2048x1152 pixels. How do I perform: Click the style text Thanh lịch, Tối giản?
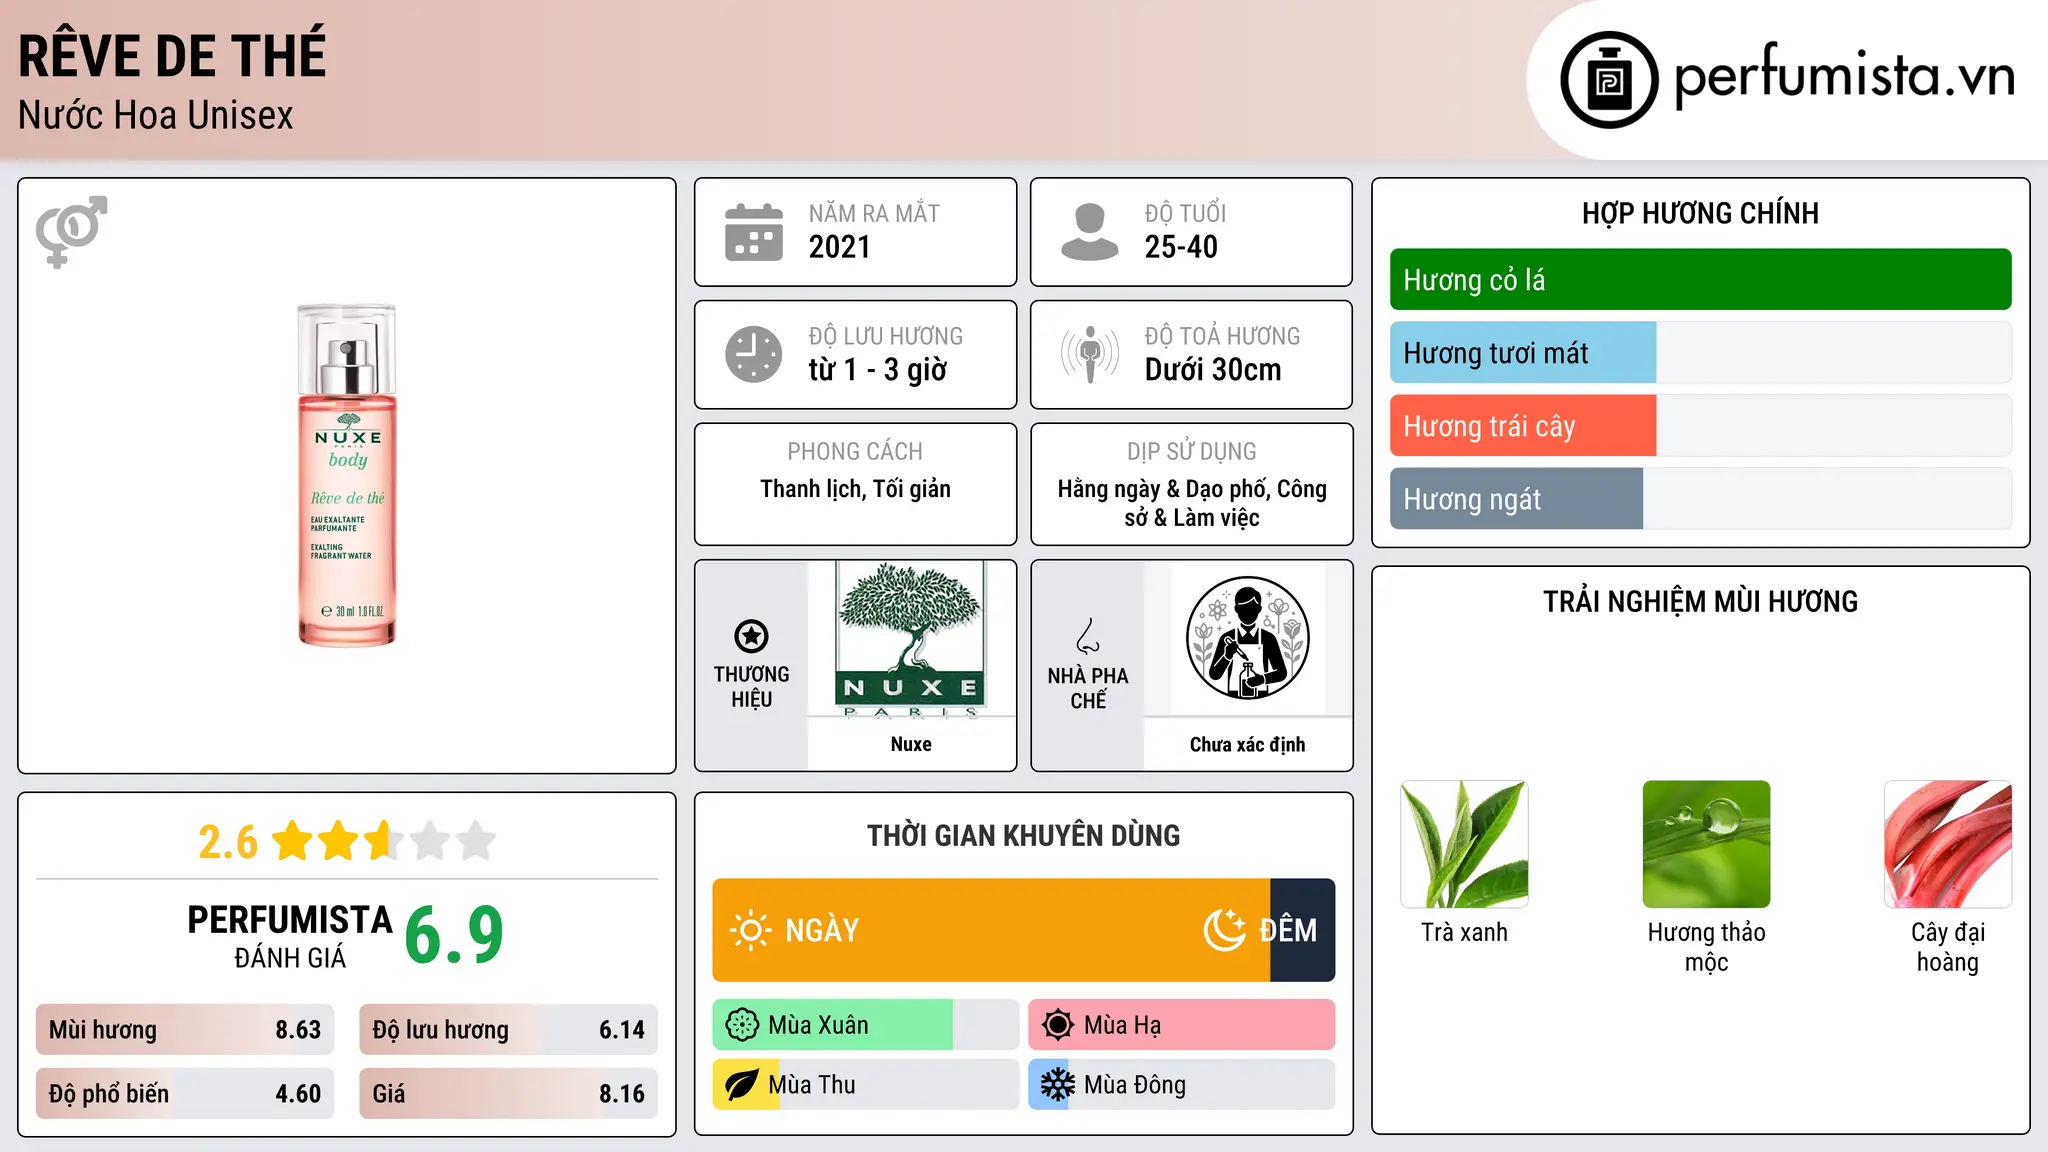click(855, 489)
